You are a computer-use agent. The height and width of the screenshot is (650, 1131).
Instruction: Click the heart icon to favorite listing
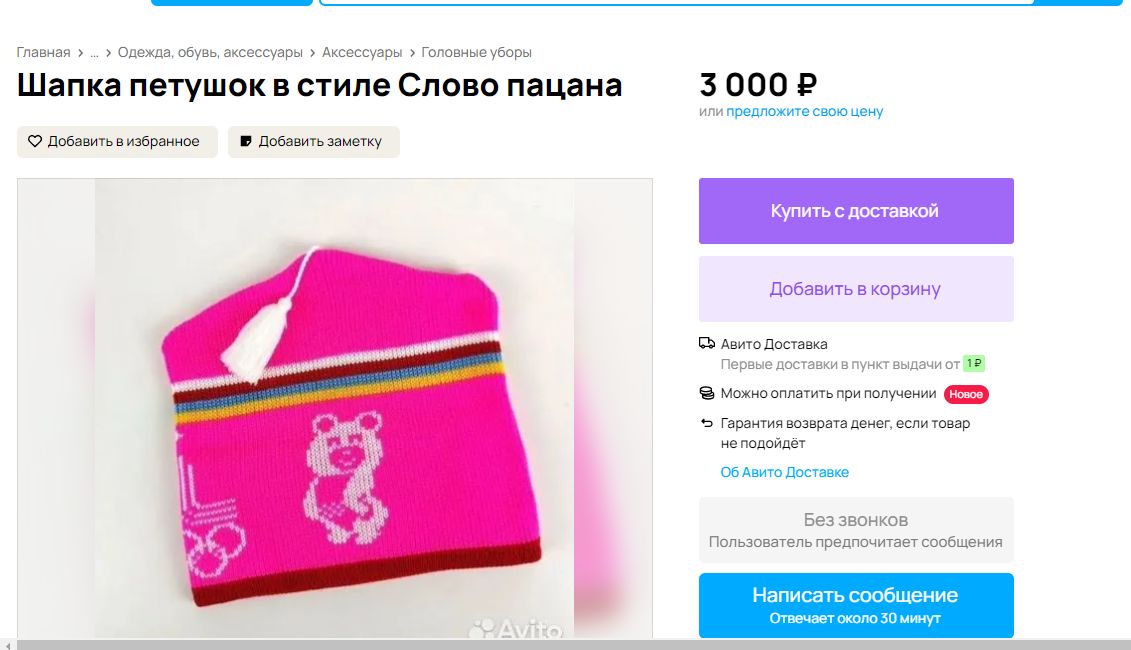pyautogui.click(x=35, y=141)
